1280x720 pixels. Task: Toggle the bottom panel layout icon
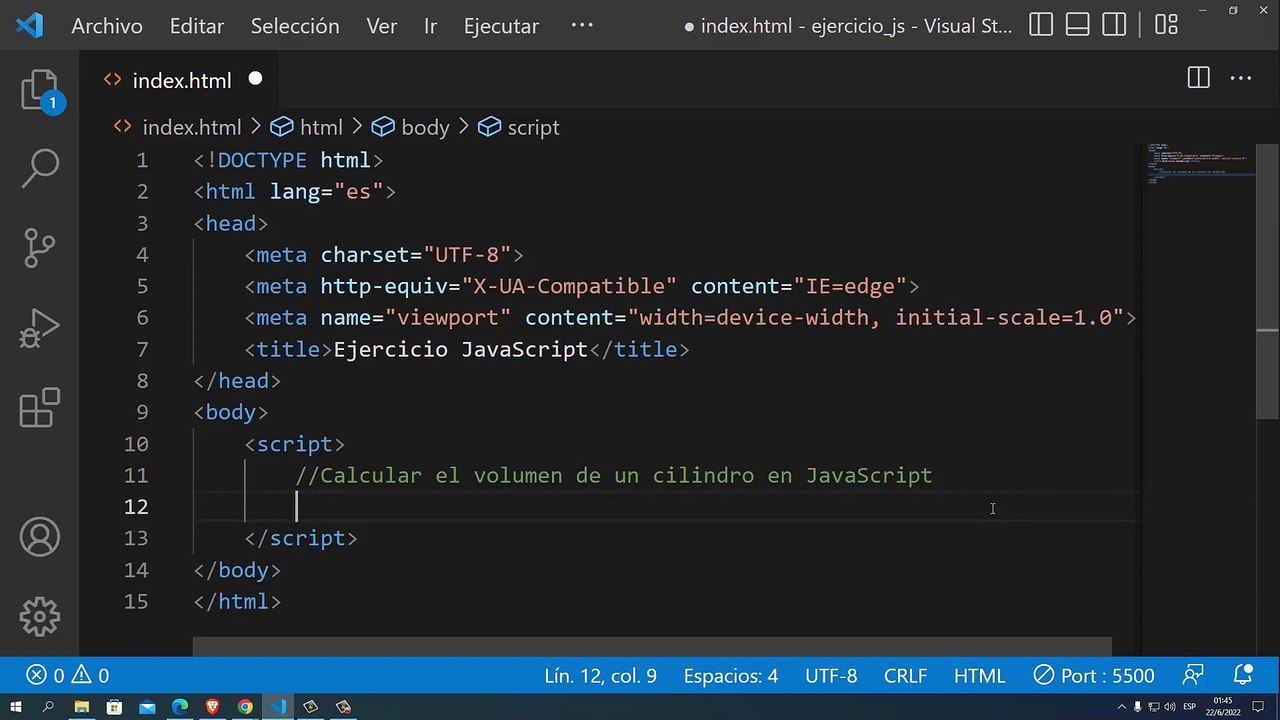(1077, 26)
